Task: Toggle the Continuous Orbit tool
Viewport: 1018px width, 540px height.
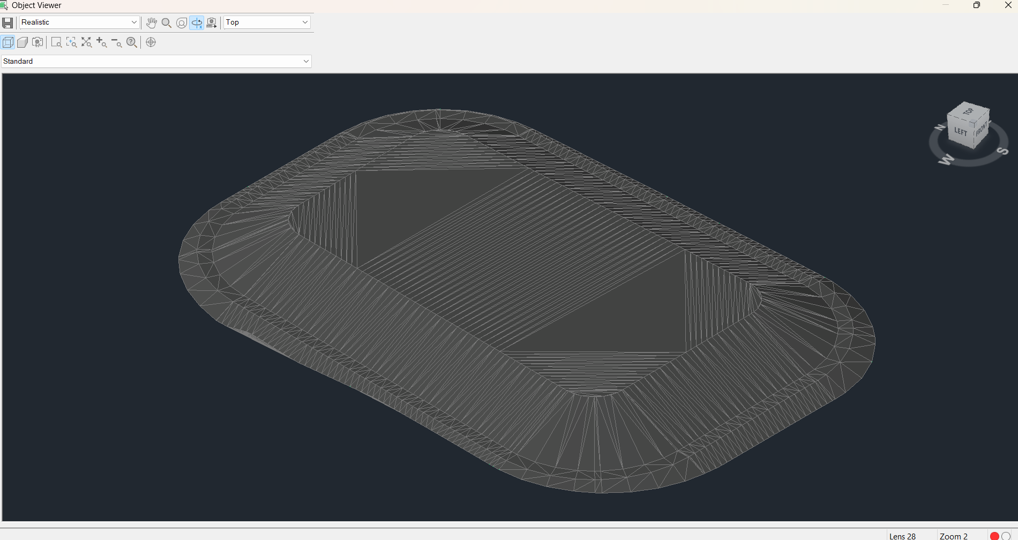Action: point(196,23)
